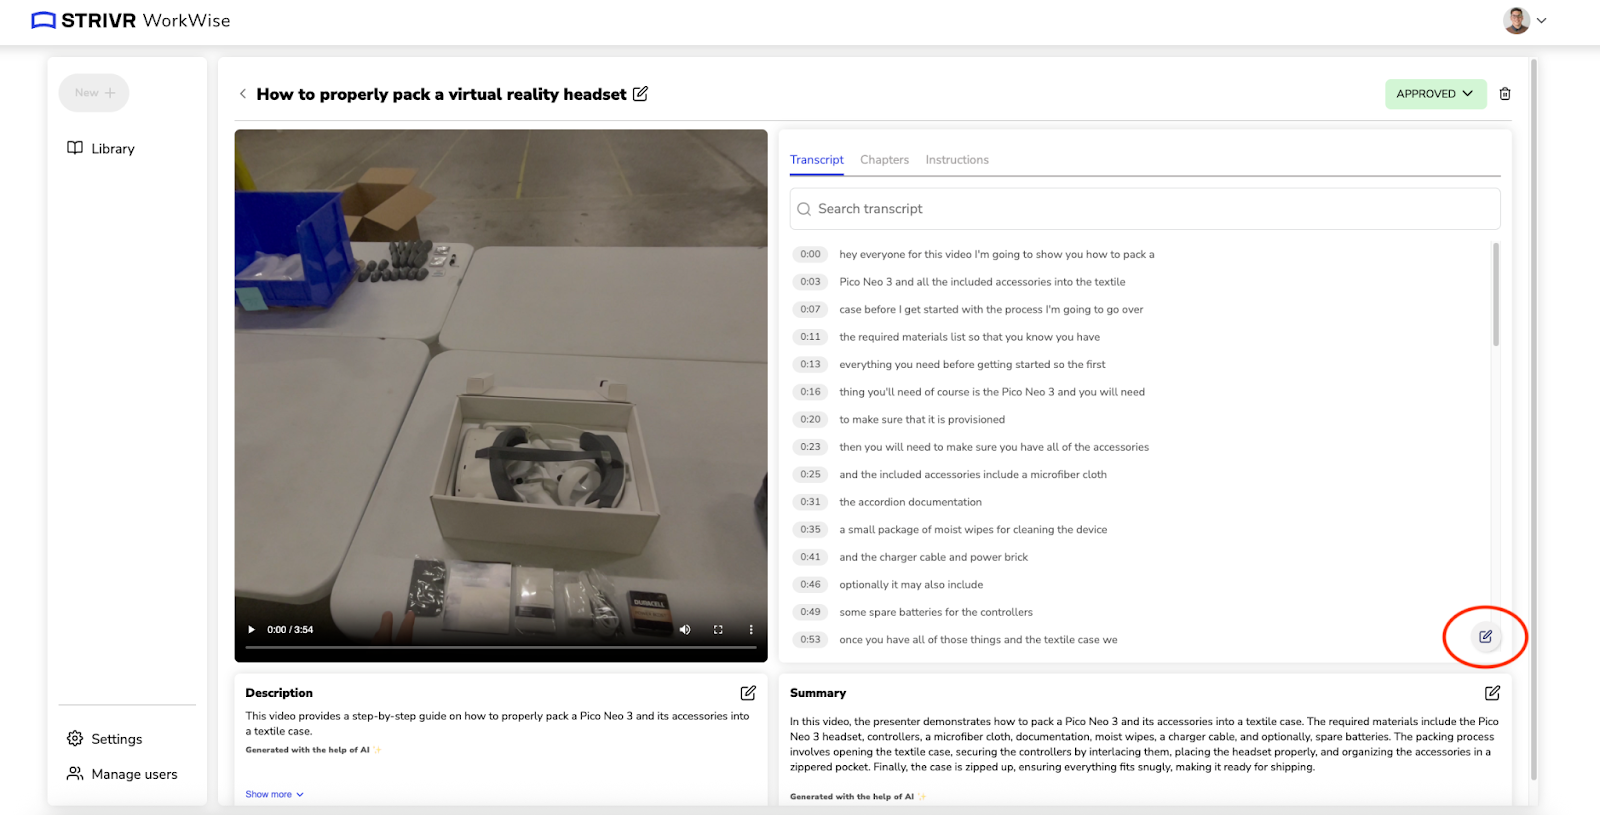Switch to the Chapters tab

pos(884,160)
